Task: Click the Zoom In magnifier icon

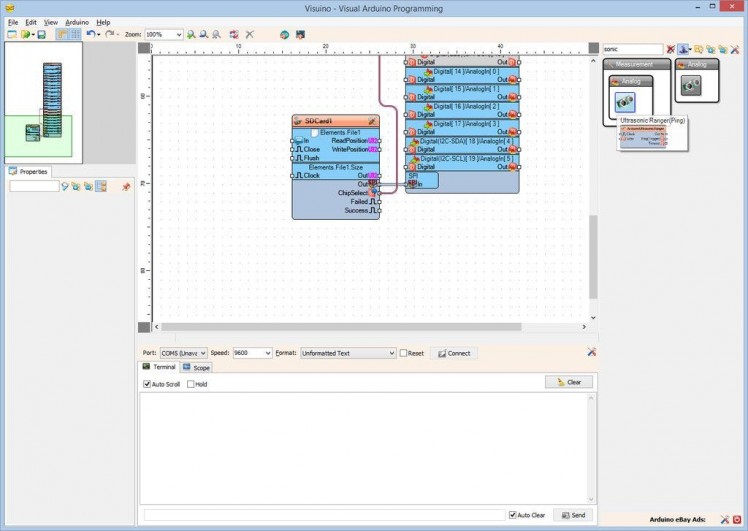Action: 191,34
